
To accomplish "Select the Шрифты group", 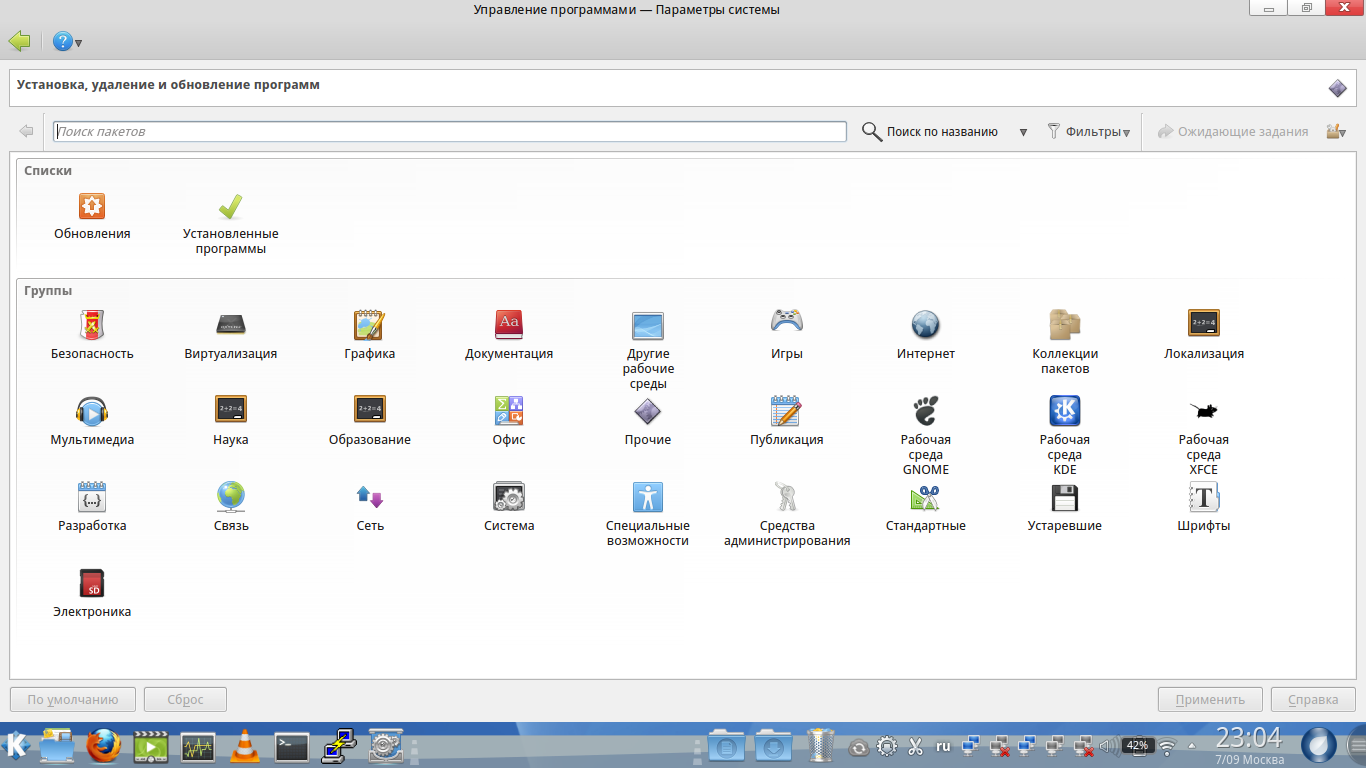I will [x=1204, y=507].
